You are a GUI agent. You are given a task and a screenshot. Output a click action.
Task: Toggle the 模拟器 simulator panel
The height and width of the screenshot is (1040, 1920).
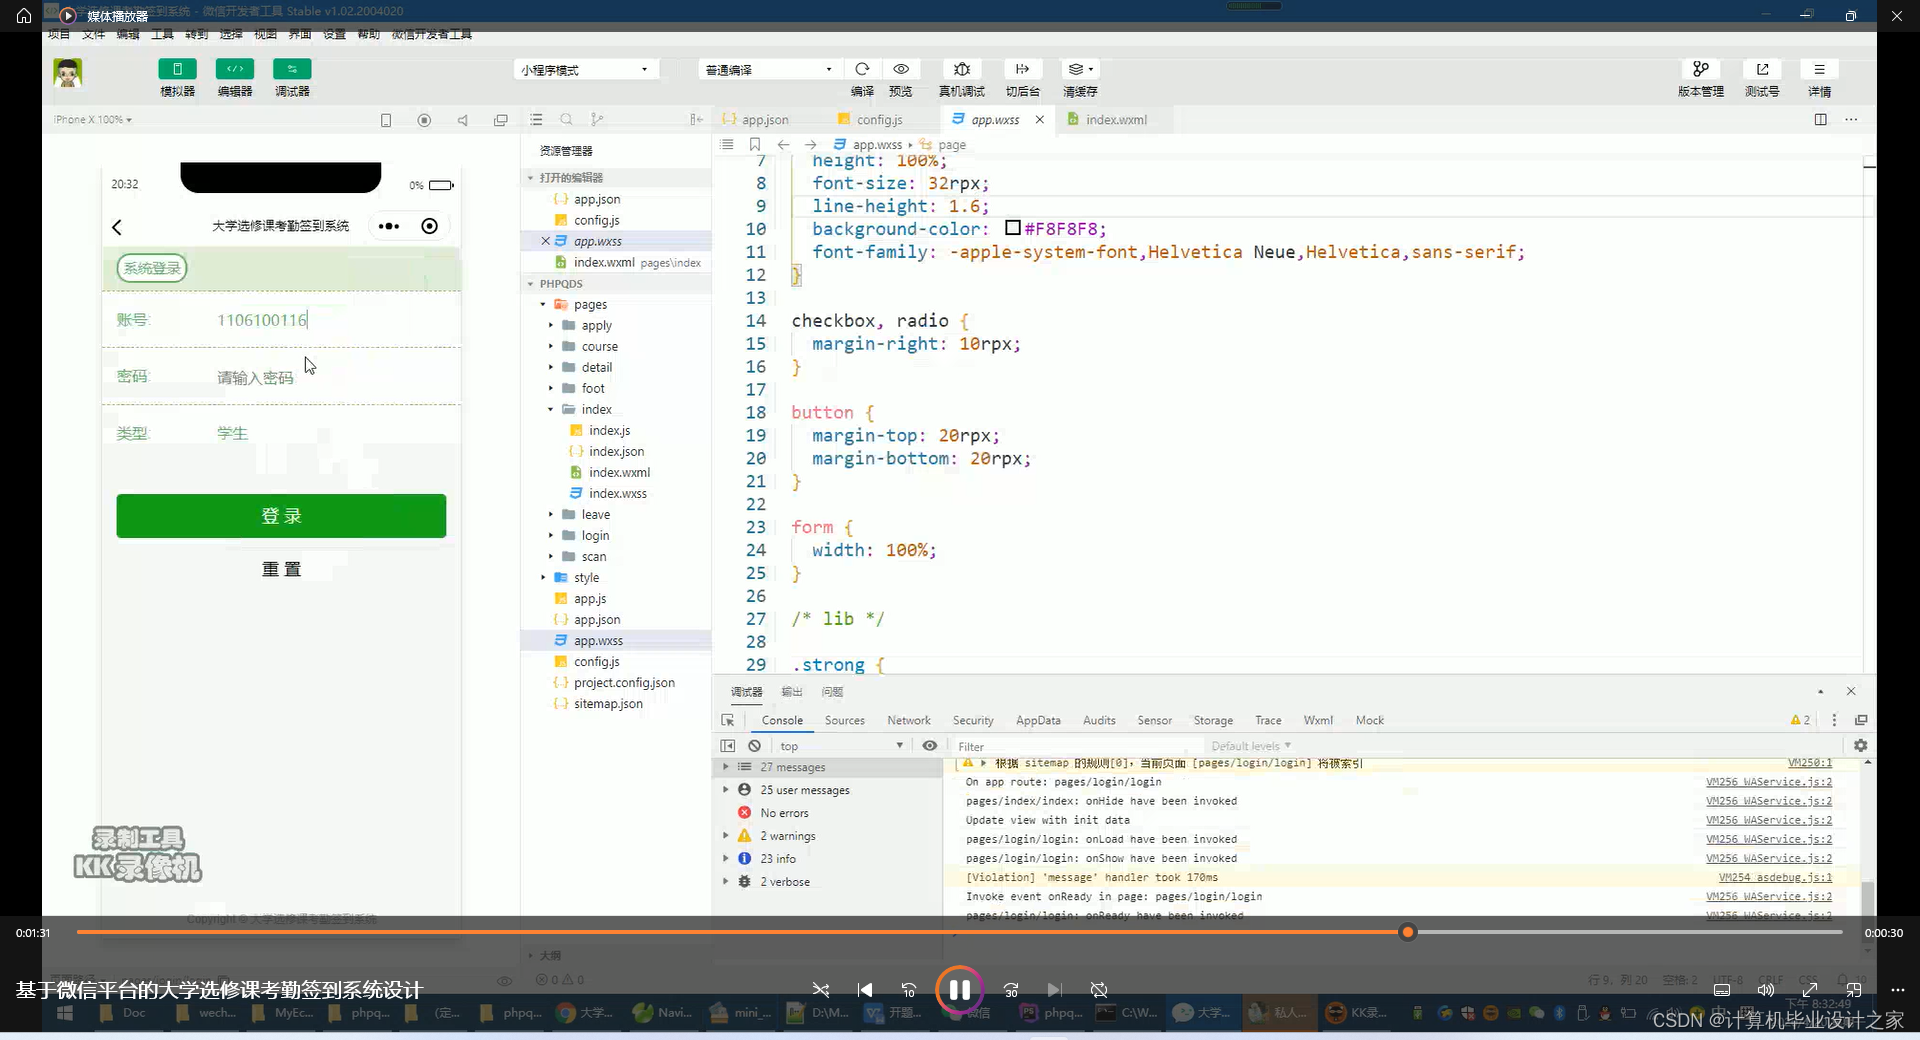pos(177,69)
